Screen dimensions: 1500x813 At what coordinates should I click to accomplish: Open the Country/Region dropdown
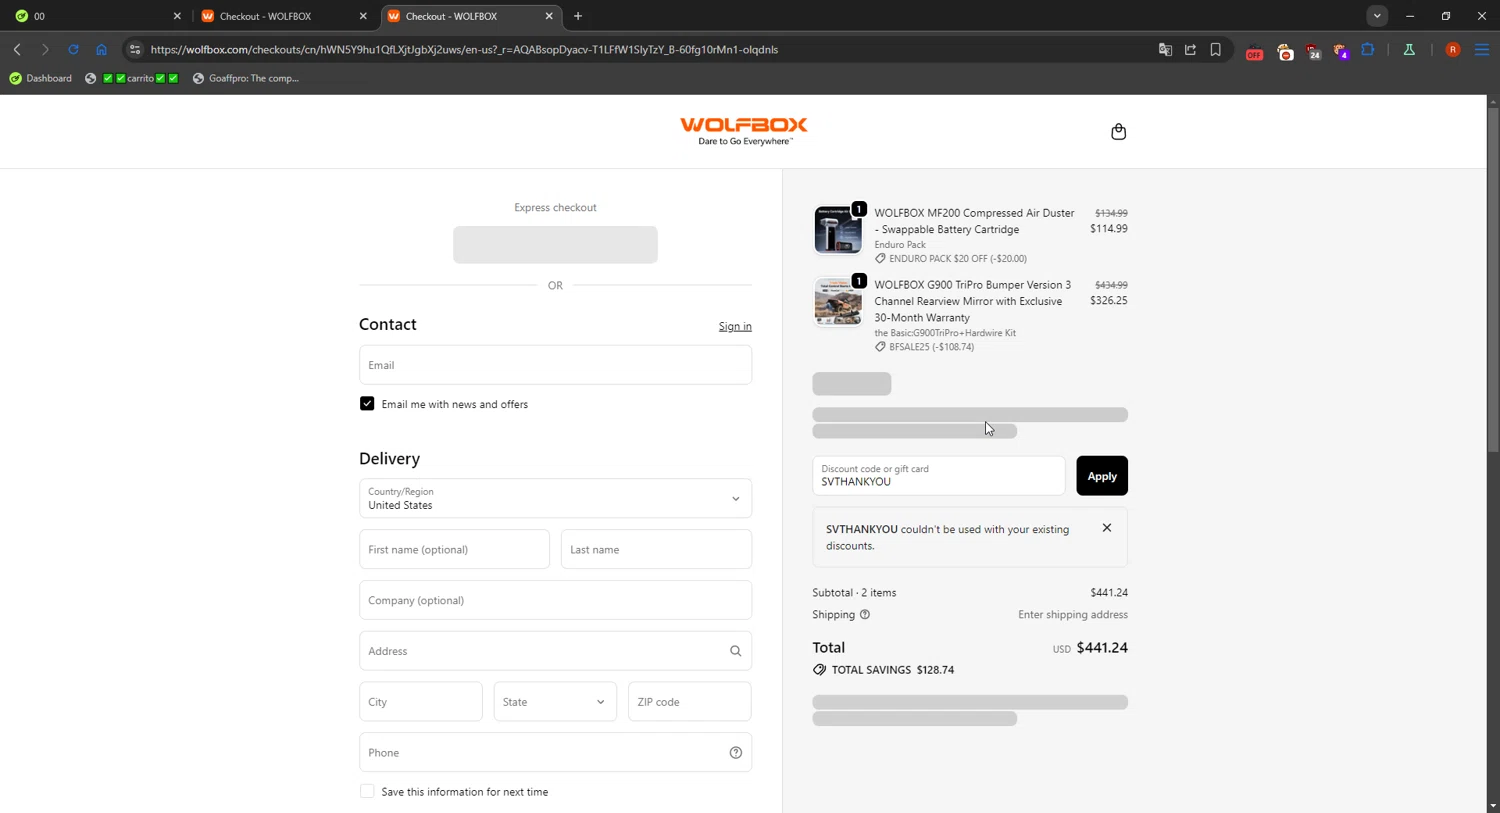click(x=555, y=498)
